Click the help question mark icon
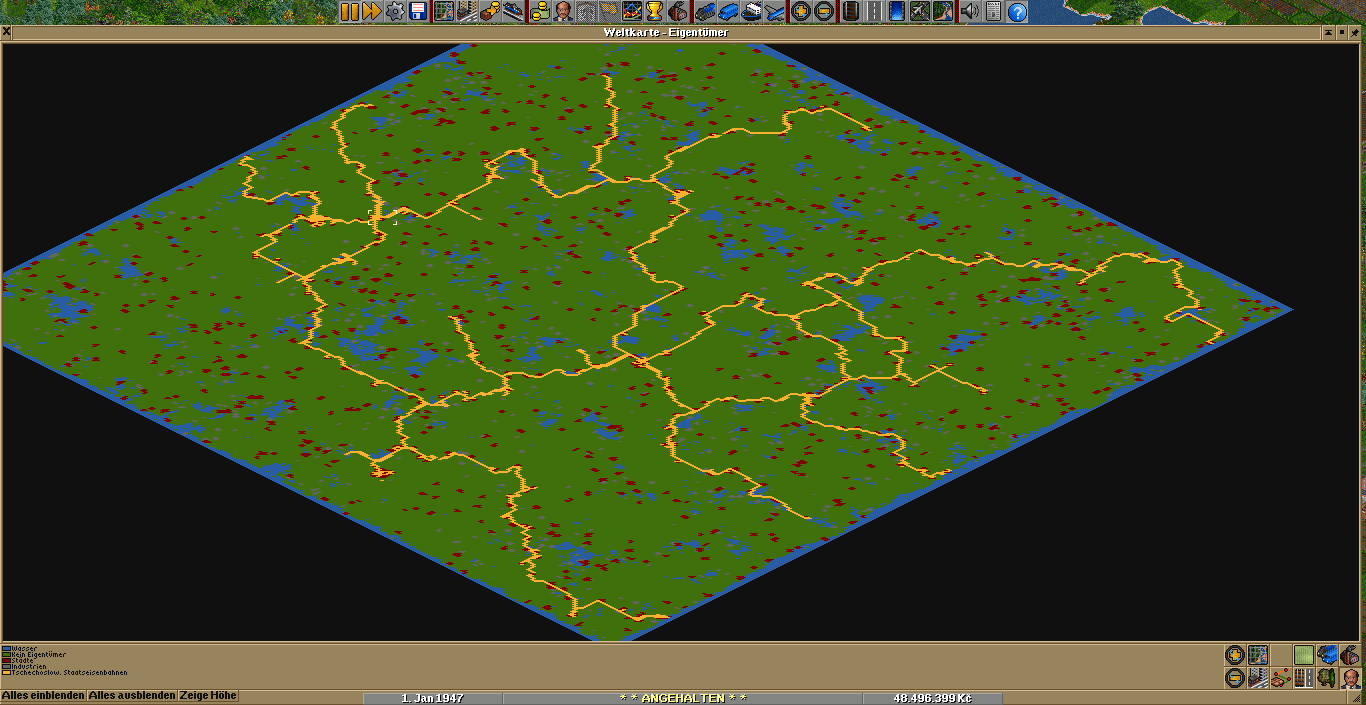The width and height of the screenshot is (1366, 705). click(x=1017, y=12)
